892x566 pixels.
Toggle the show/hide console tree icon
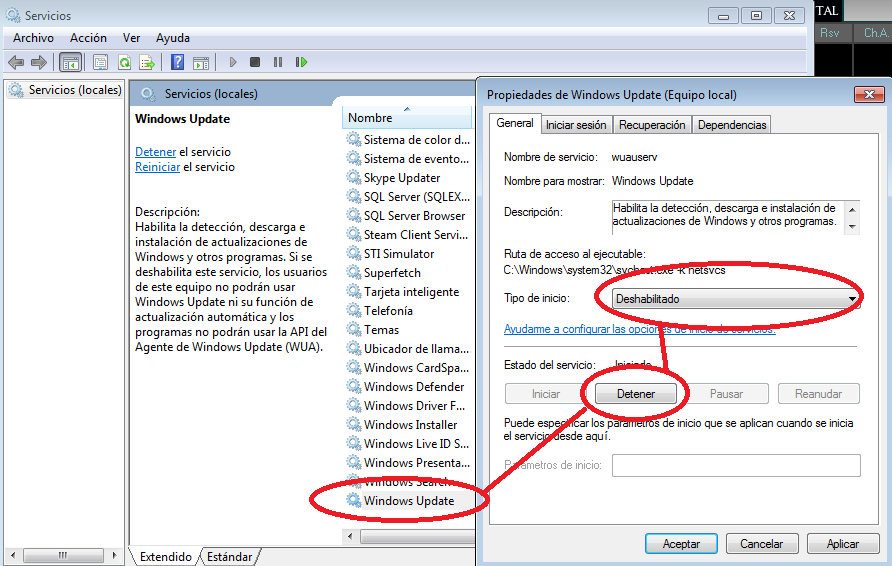[71, 62]
